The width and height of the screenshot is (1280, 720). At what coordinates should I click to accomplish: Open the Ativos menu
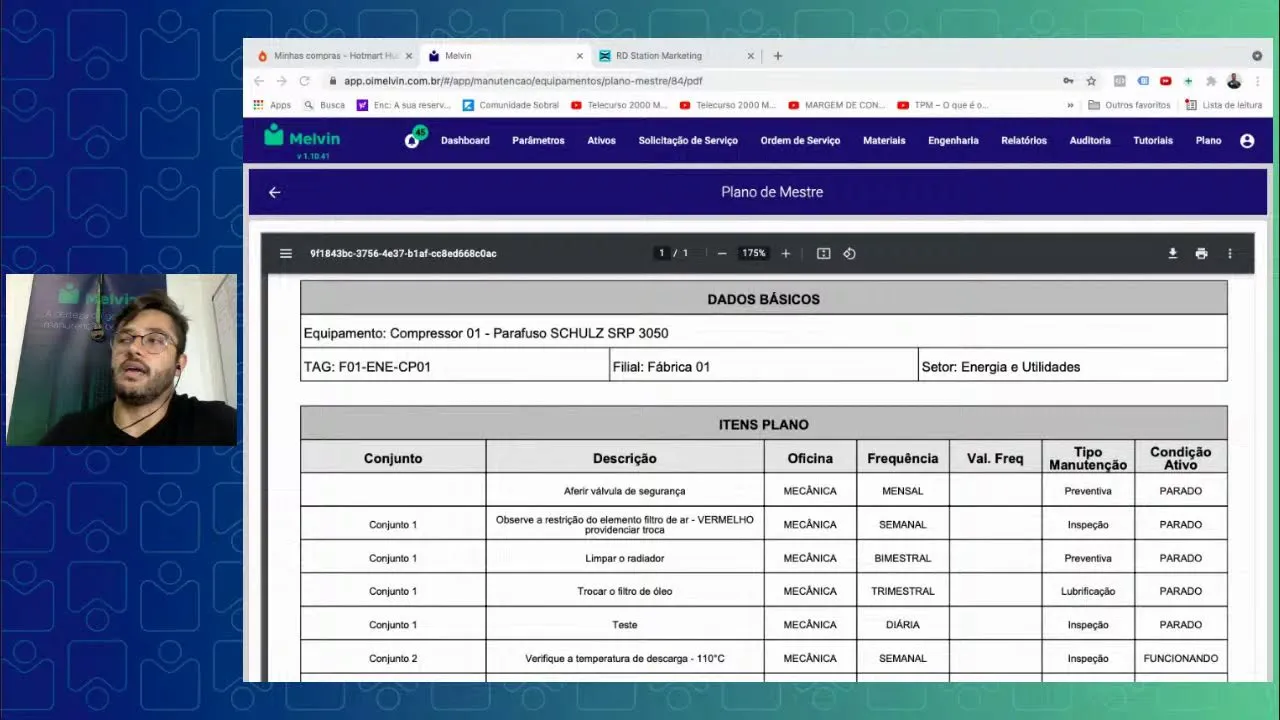pos(601,141)
